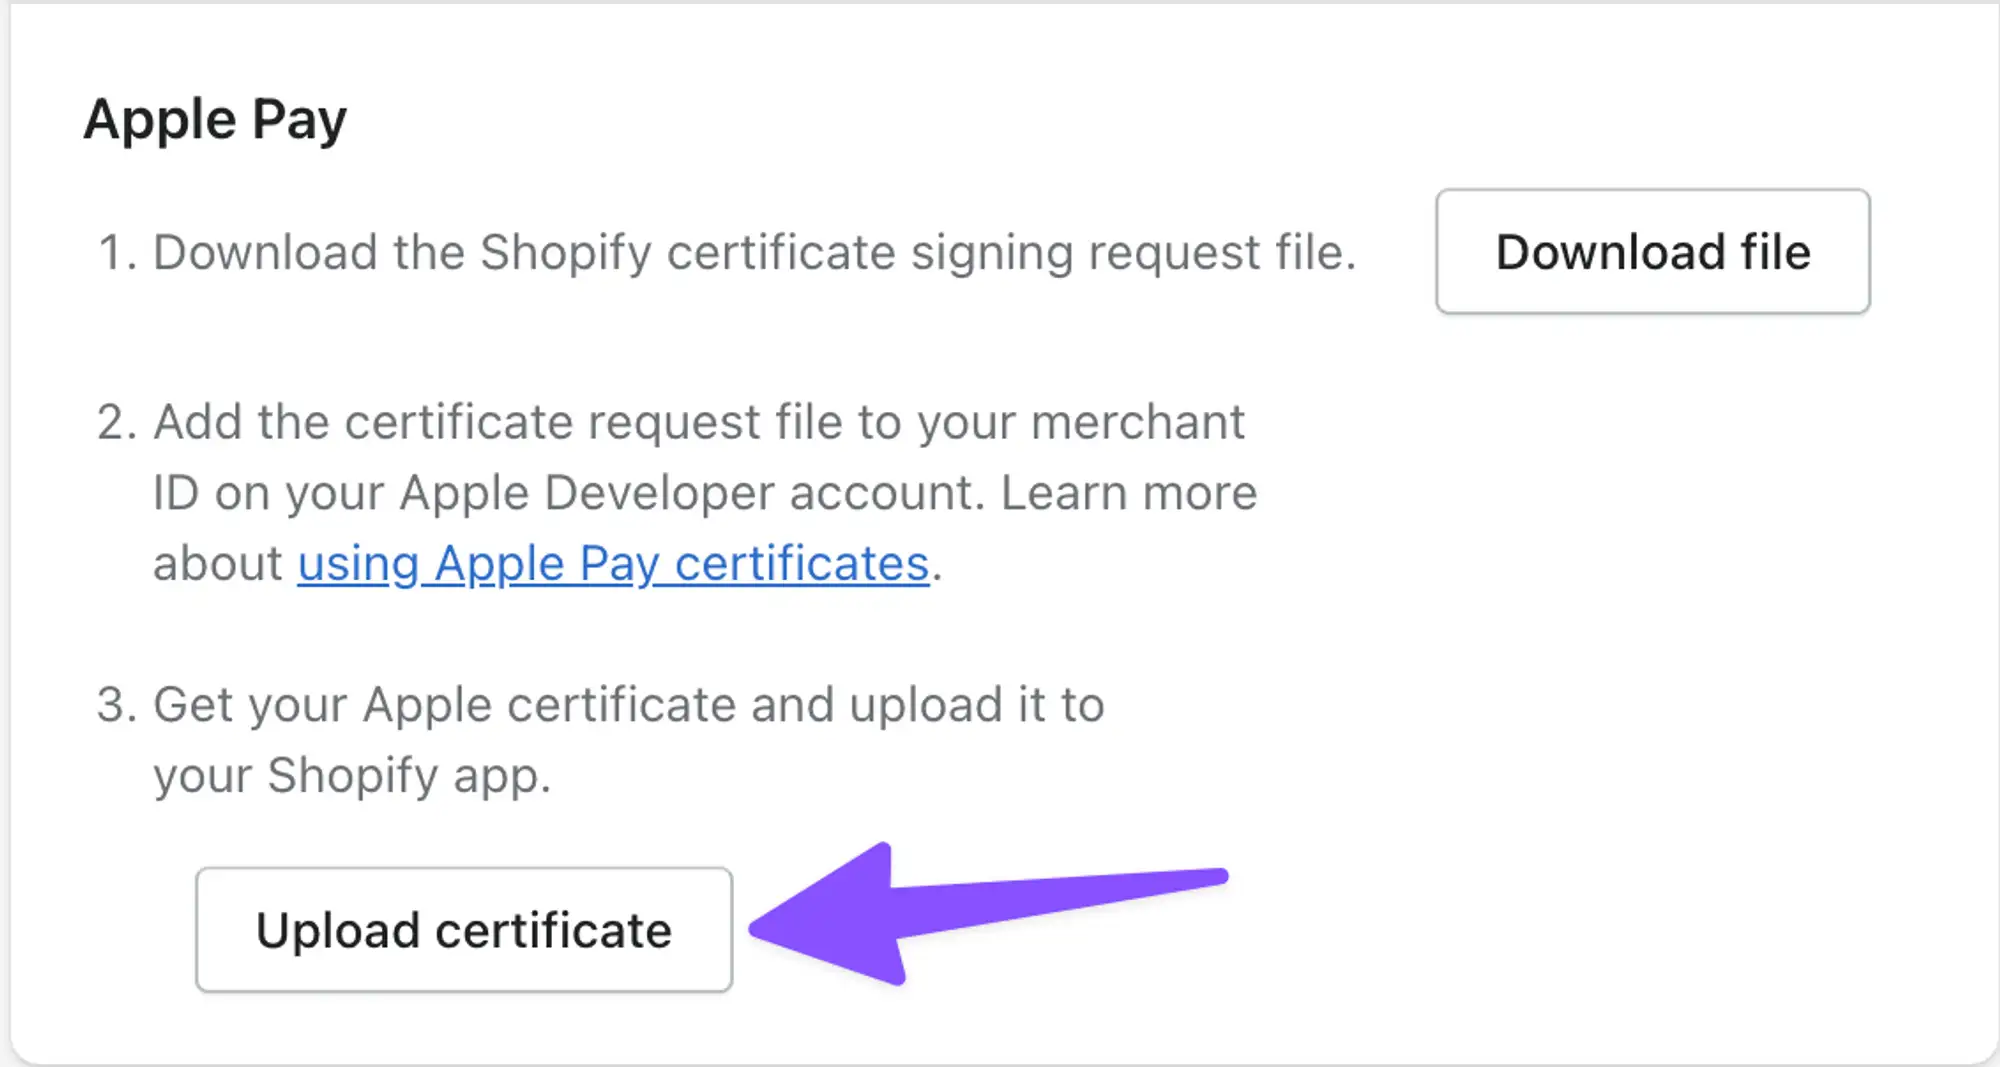
Task: Click the Upload certificate button
Action: pyautogui.click(x=464, y=930)
